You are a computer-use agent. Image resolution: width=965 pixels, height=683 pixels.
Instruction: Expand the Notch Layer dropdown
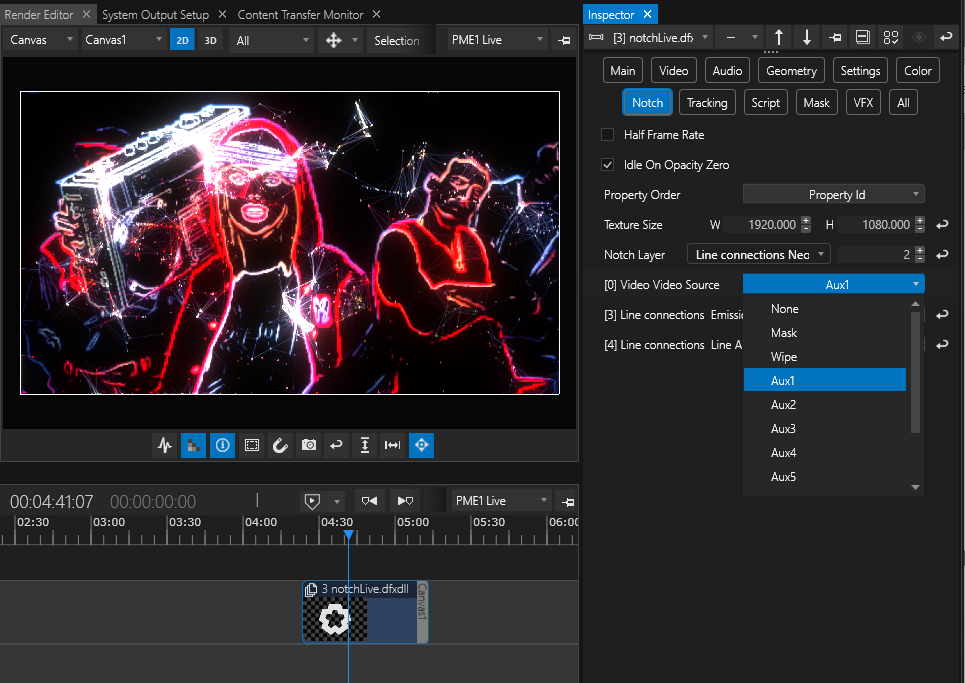(x=759, y=255)
